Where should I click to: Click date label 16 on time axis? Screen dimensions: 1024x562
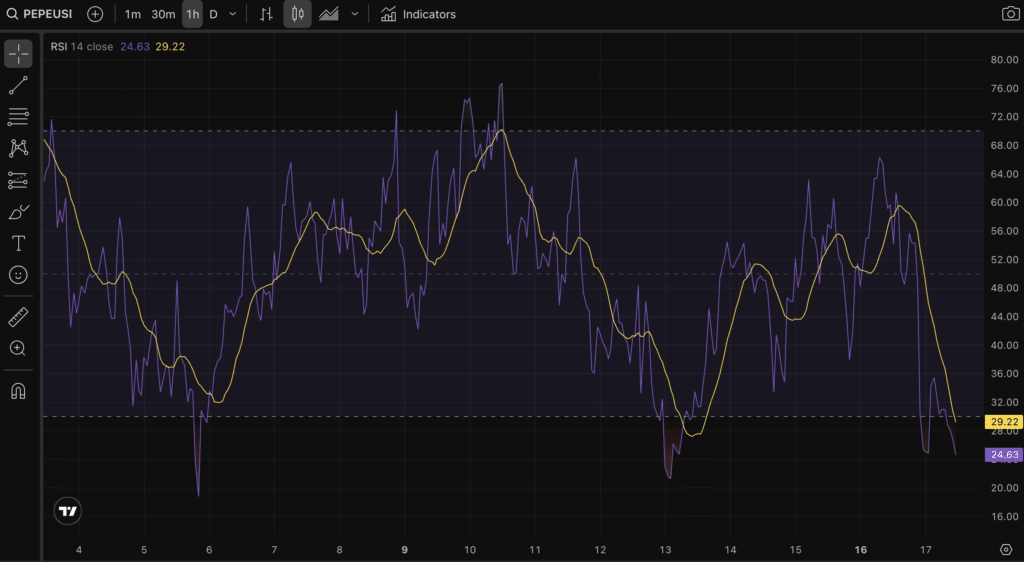point(861,550)
